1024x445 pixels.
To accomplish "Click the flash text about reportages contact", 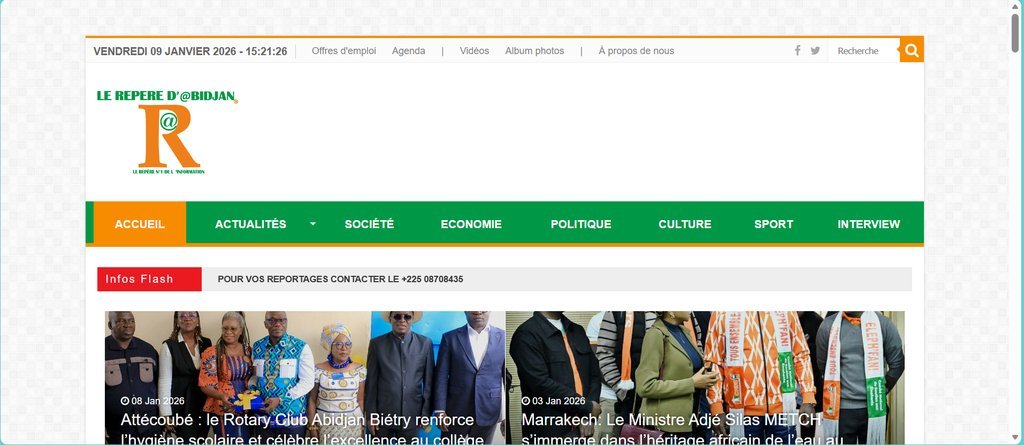I will pos(340,279).
